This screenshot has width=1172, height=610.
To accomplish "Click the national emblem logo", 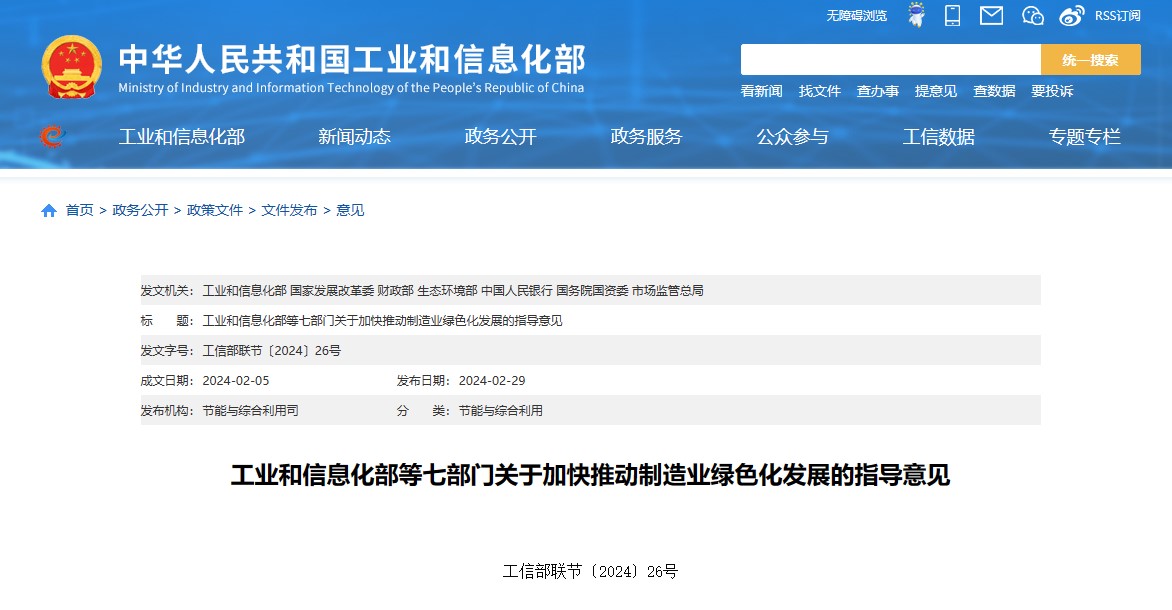I will point(72,67).
